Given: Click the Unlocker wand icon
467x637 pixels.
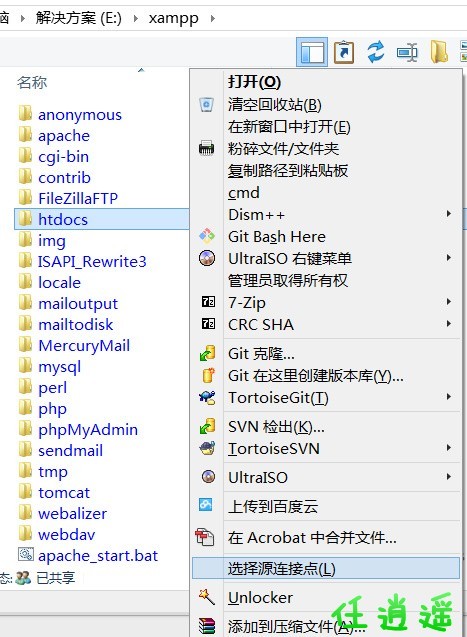Looking at the screenshot, I should click(207, 597).
